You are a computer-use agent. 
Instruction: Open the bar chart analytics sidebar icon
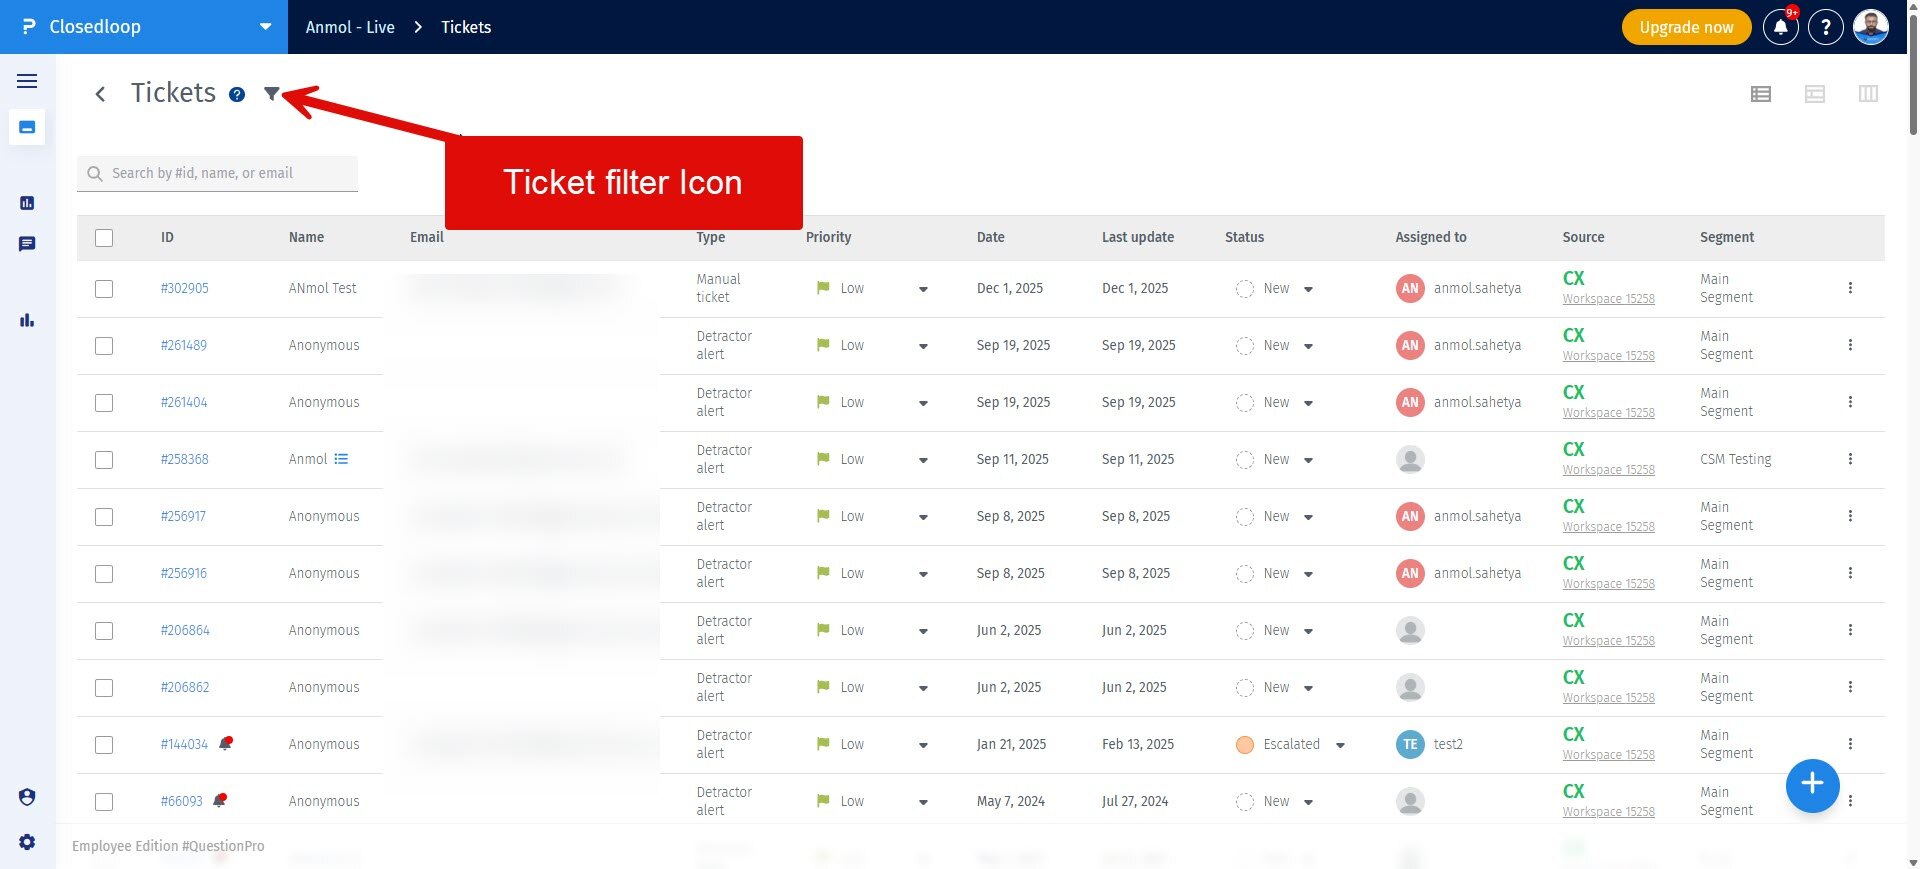pos(27,320)
